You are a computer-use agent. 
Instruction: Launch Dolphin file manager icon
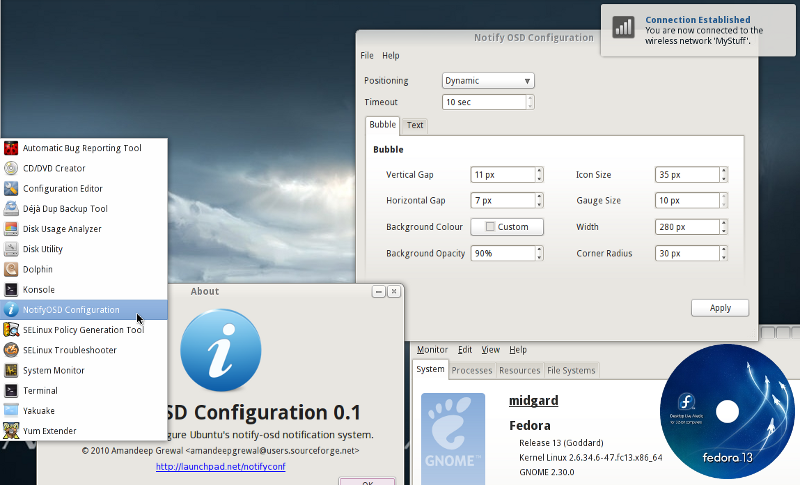(11, 269)
